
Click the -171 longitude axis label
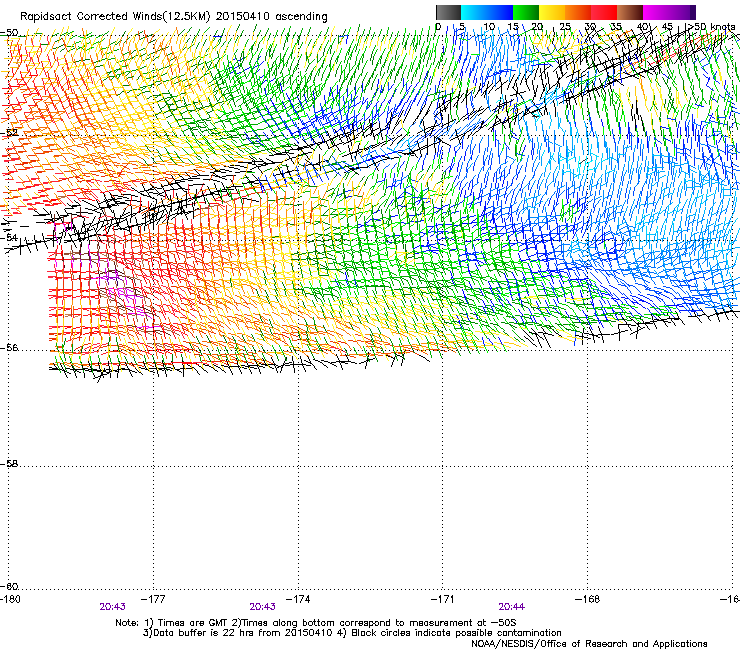(x=443, y=599)
